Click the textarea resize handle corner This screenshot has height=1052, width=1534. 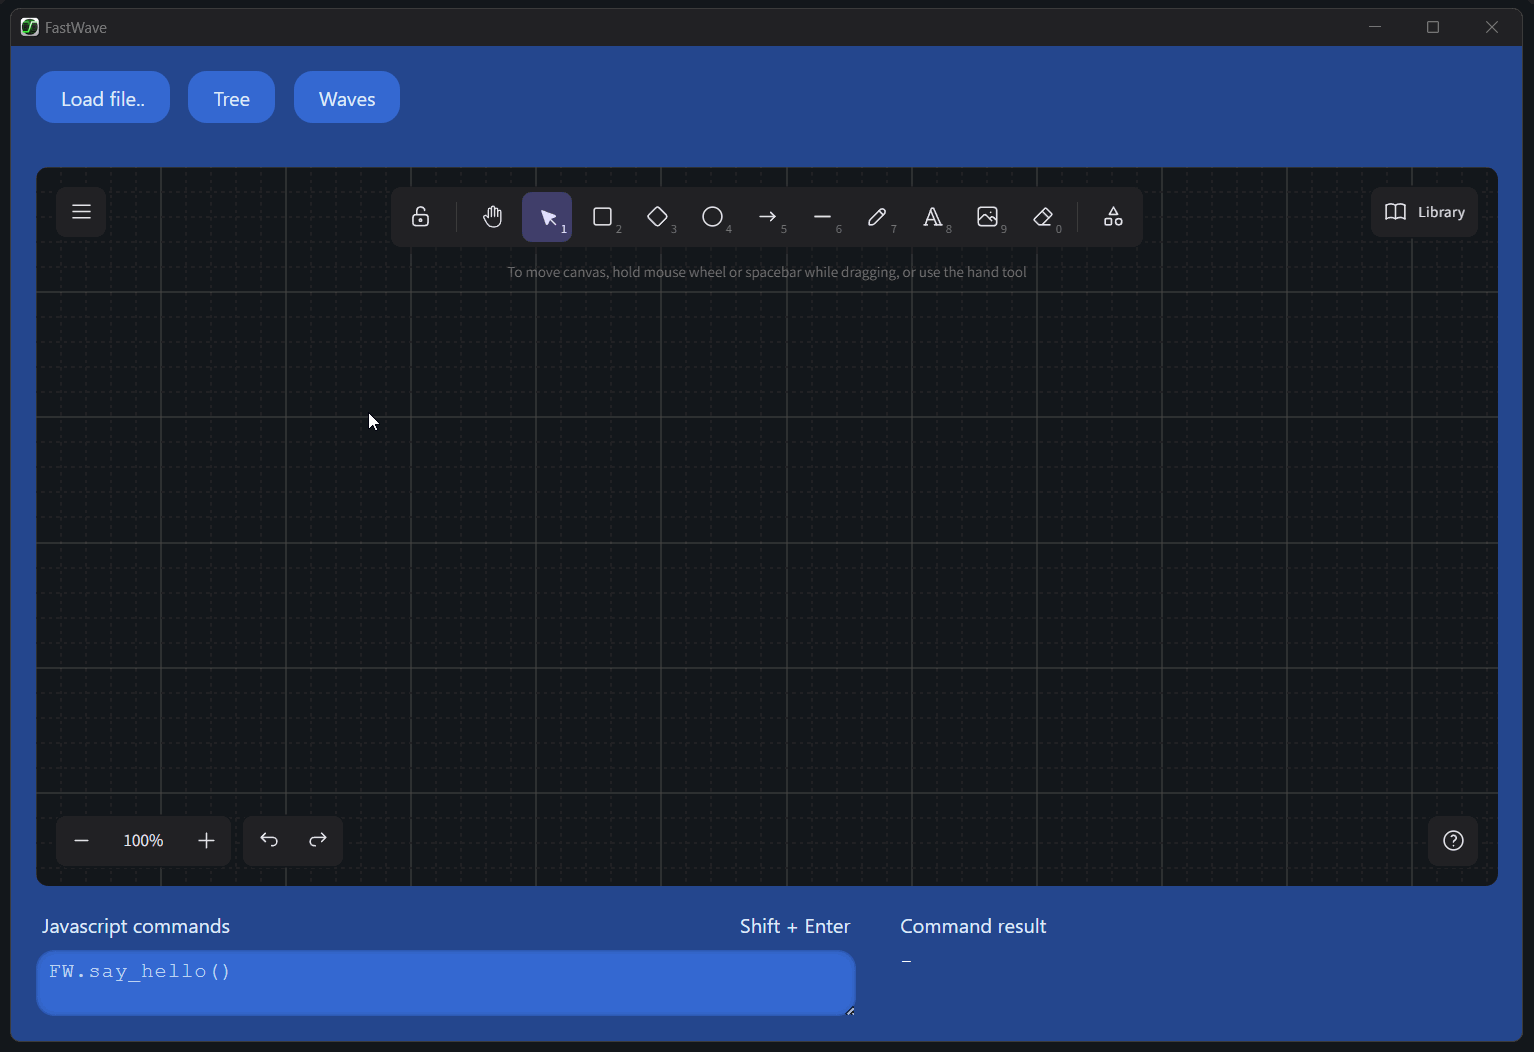point(850,1010)
